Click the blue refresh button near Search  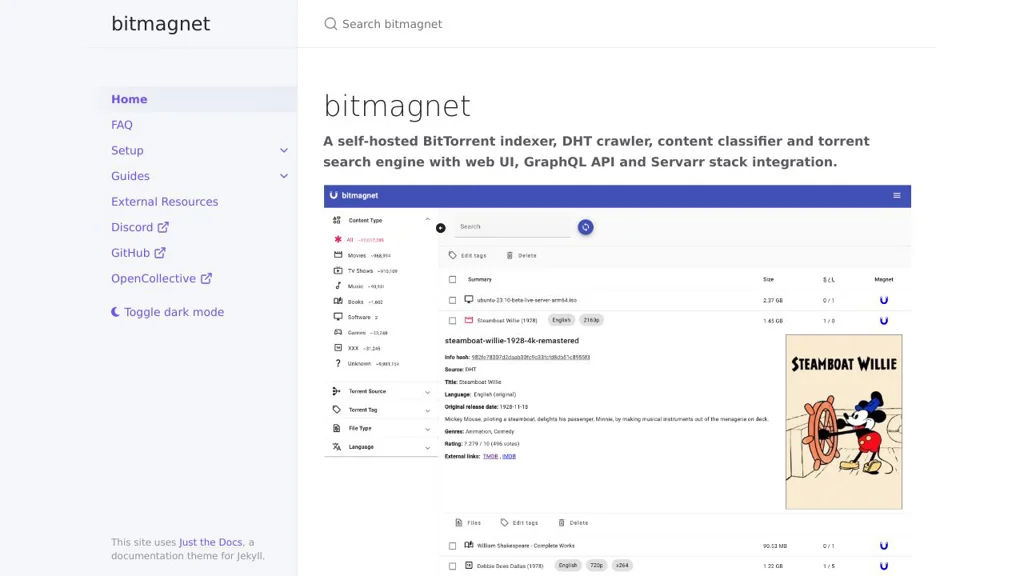(586, 227)
